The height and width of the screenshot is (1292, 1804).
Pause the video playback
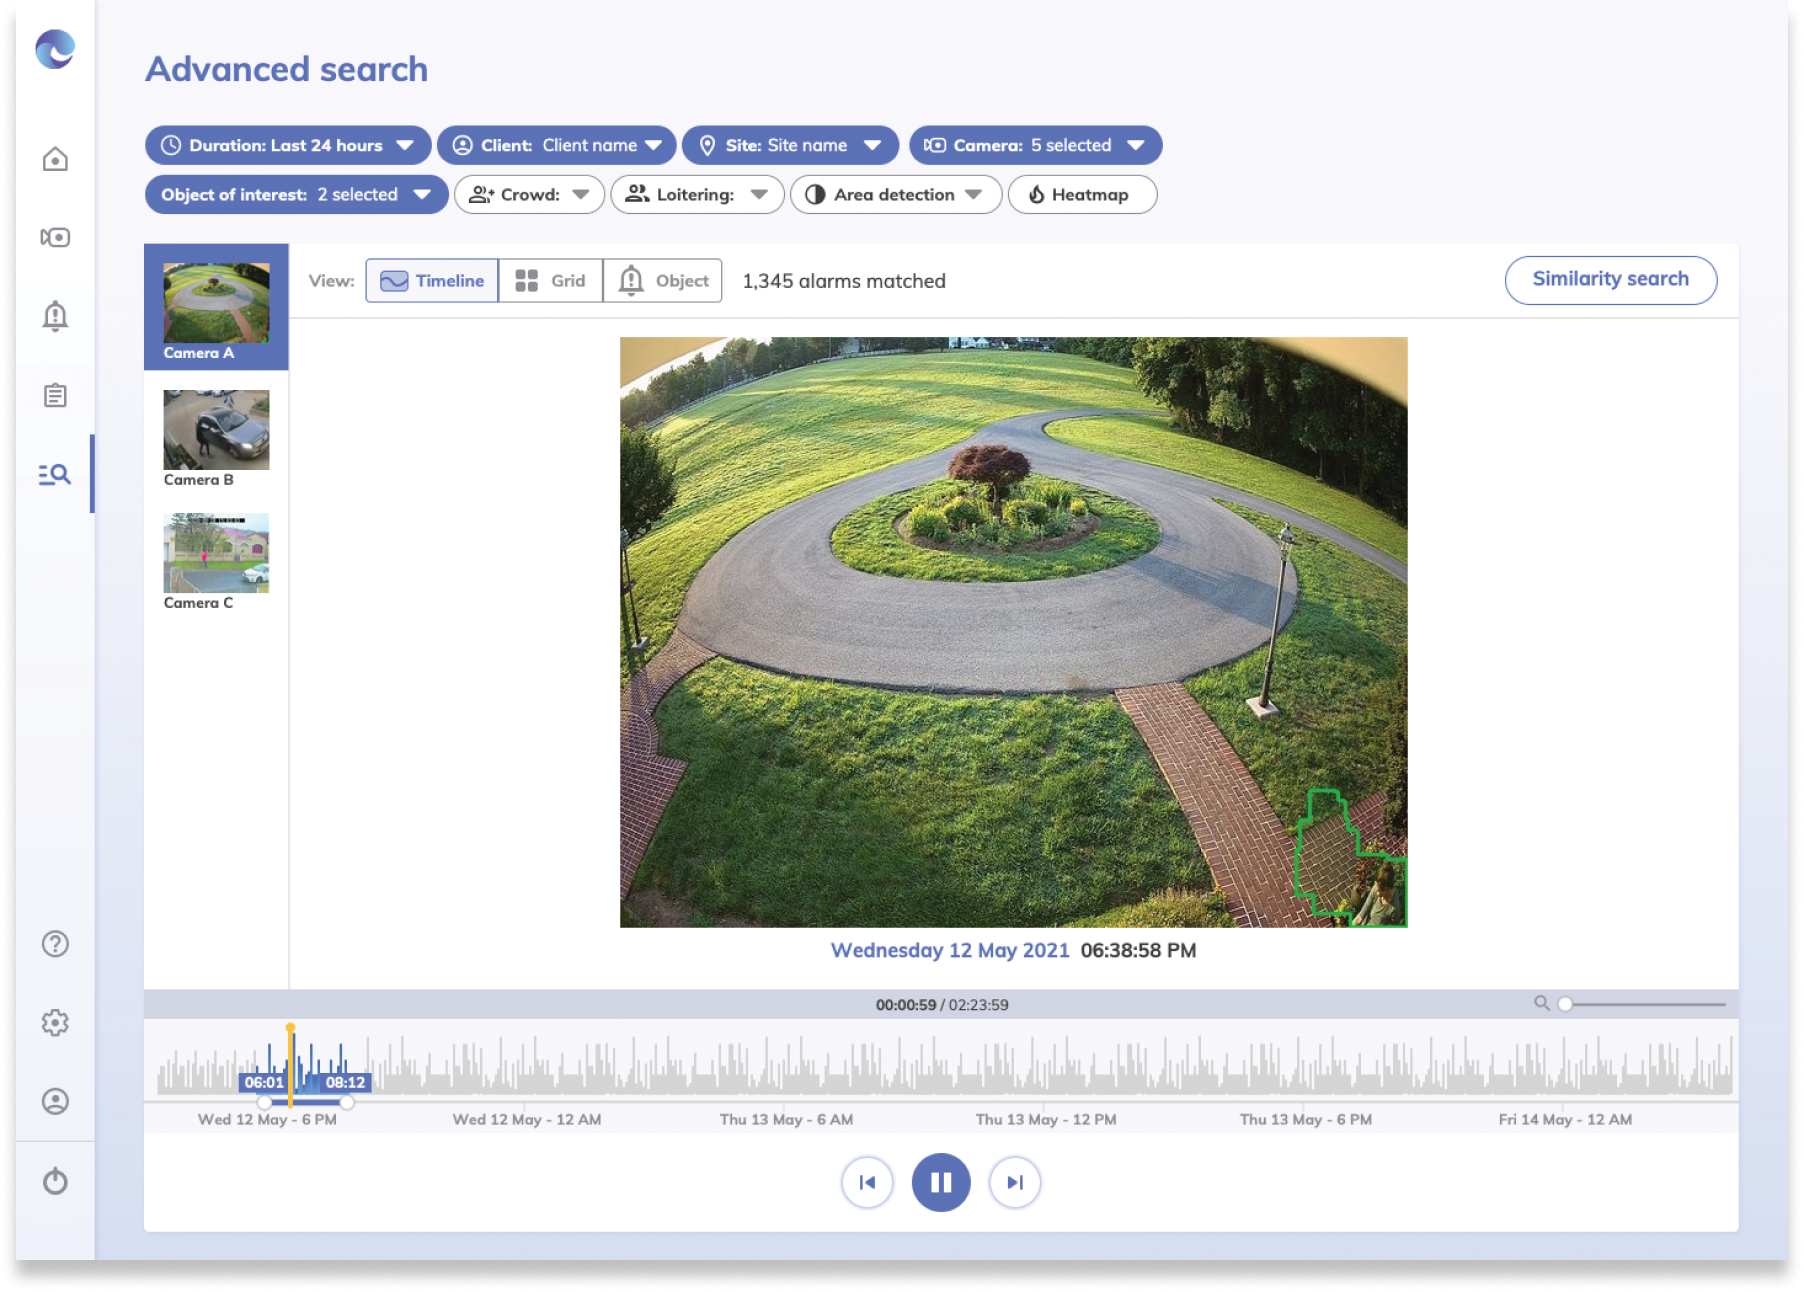click(940, 1183)
